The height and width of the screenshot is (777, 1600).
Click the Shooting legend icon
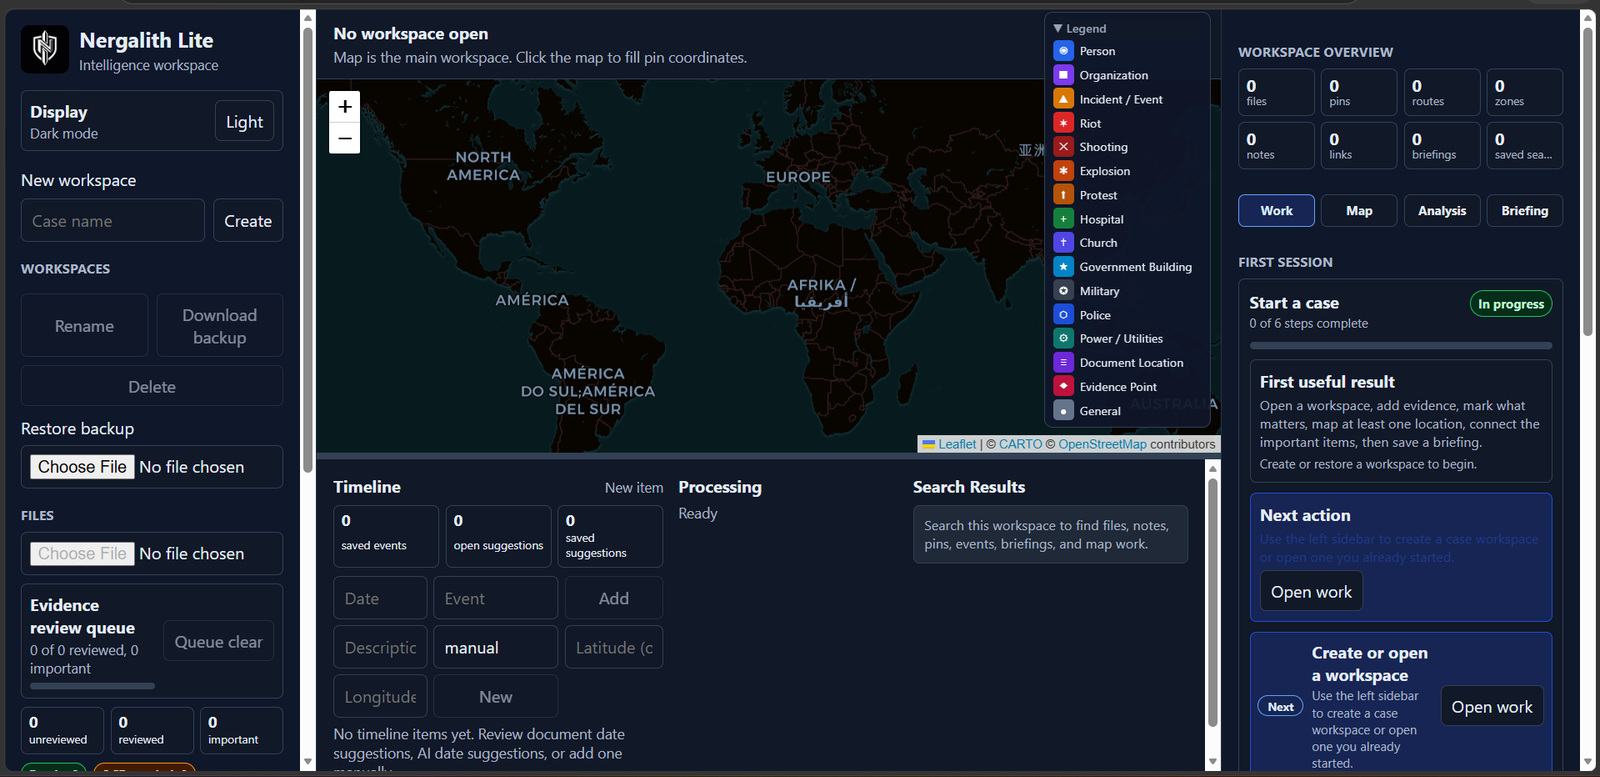click(1064, 147)
